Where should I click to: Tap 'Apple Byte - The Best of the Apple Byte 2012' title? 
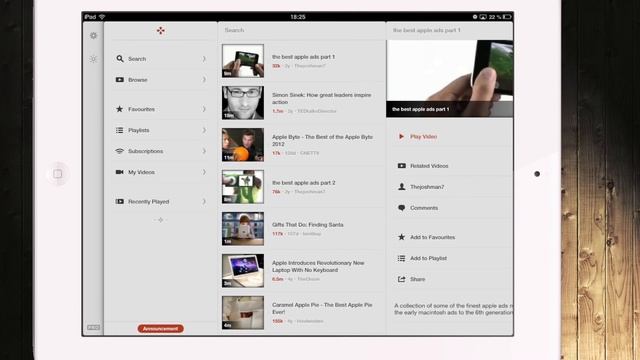(322, 140)
